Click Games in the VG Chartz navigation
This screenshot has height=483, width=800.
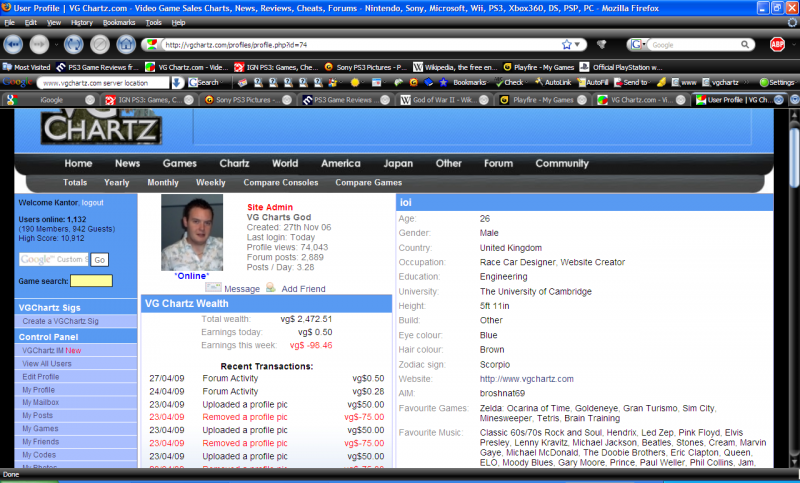tap(180, 164)
